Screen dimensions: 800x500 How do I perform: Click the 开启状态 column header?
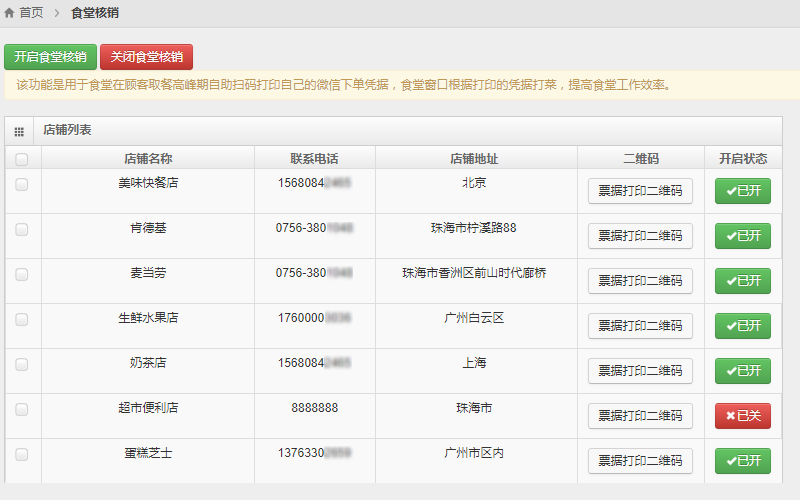click(x=742, y=159)
